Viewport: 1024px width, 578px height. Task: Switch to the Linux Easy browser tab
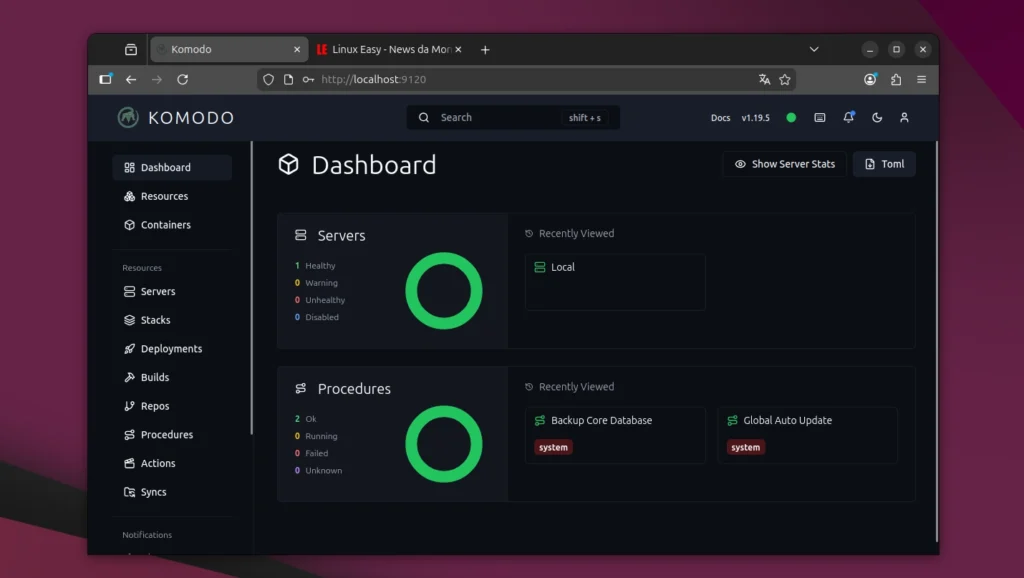click(384, 48)
